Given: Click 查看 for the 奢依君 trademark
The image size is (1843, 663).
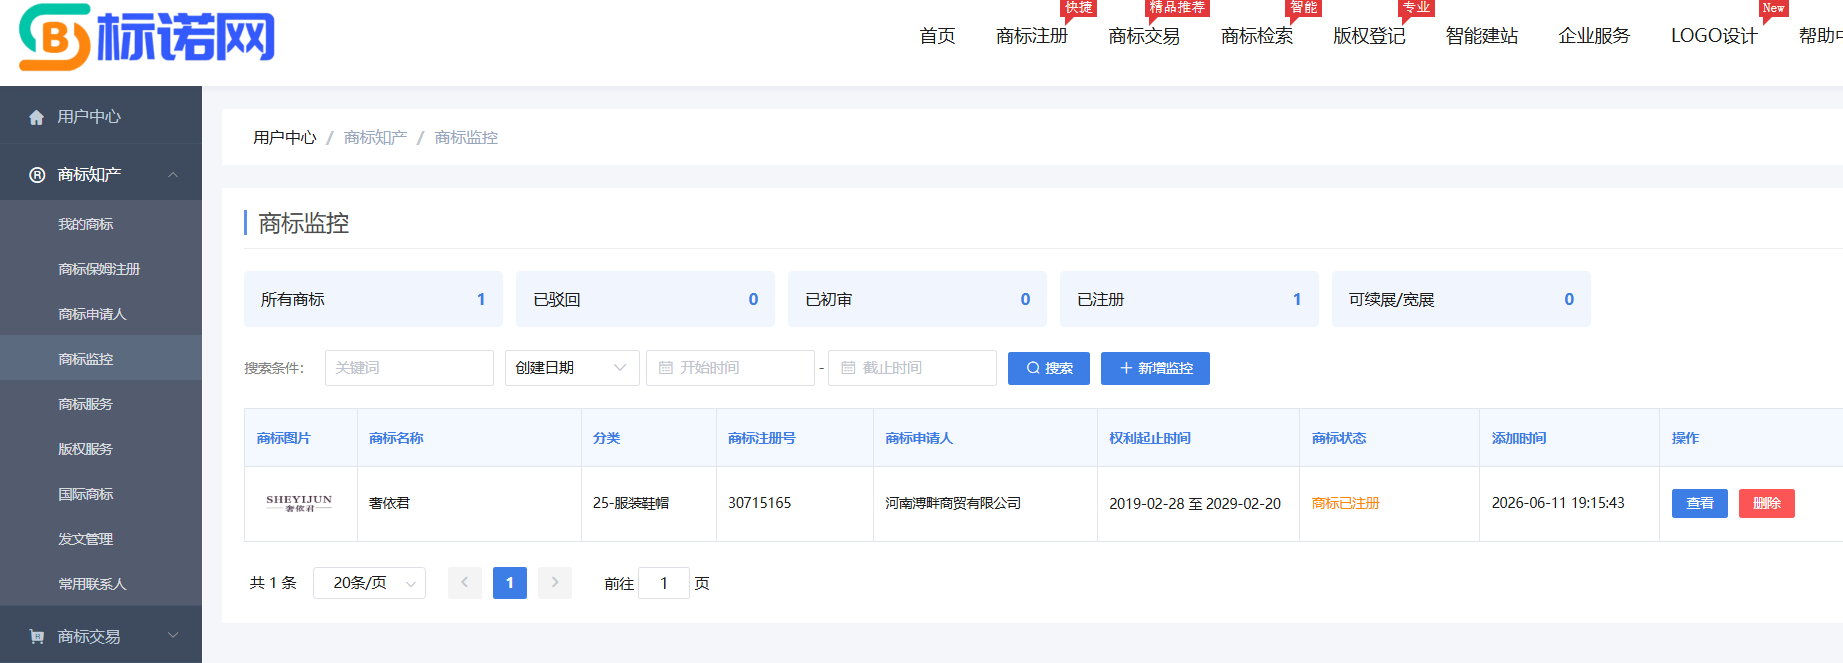Looking at the screenshot, I should click(1700, 503).
